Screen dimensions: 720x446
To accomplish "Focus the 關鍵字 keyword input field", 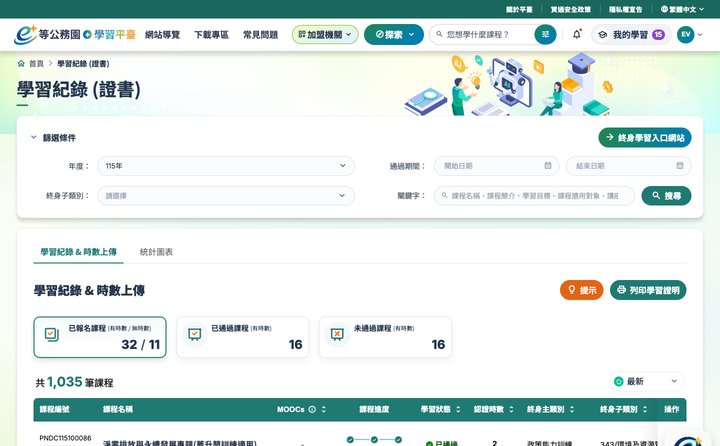I will (534, 196).
